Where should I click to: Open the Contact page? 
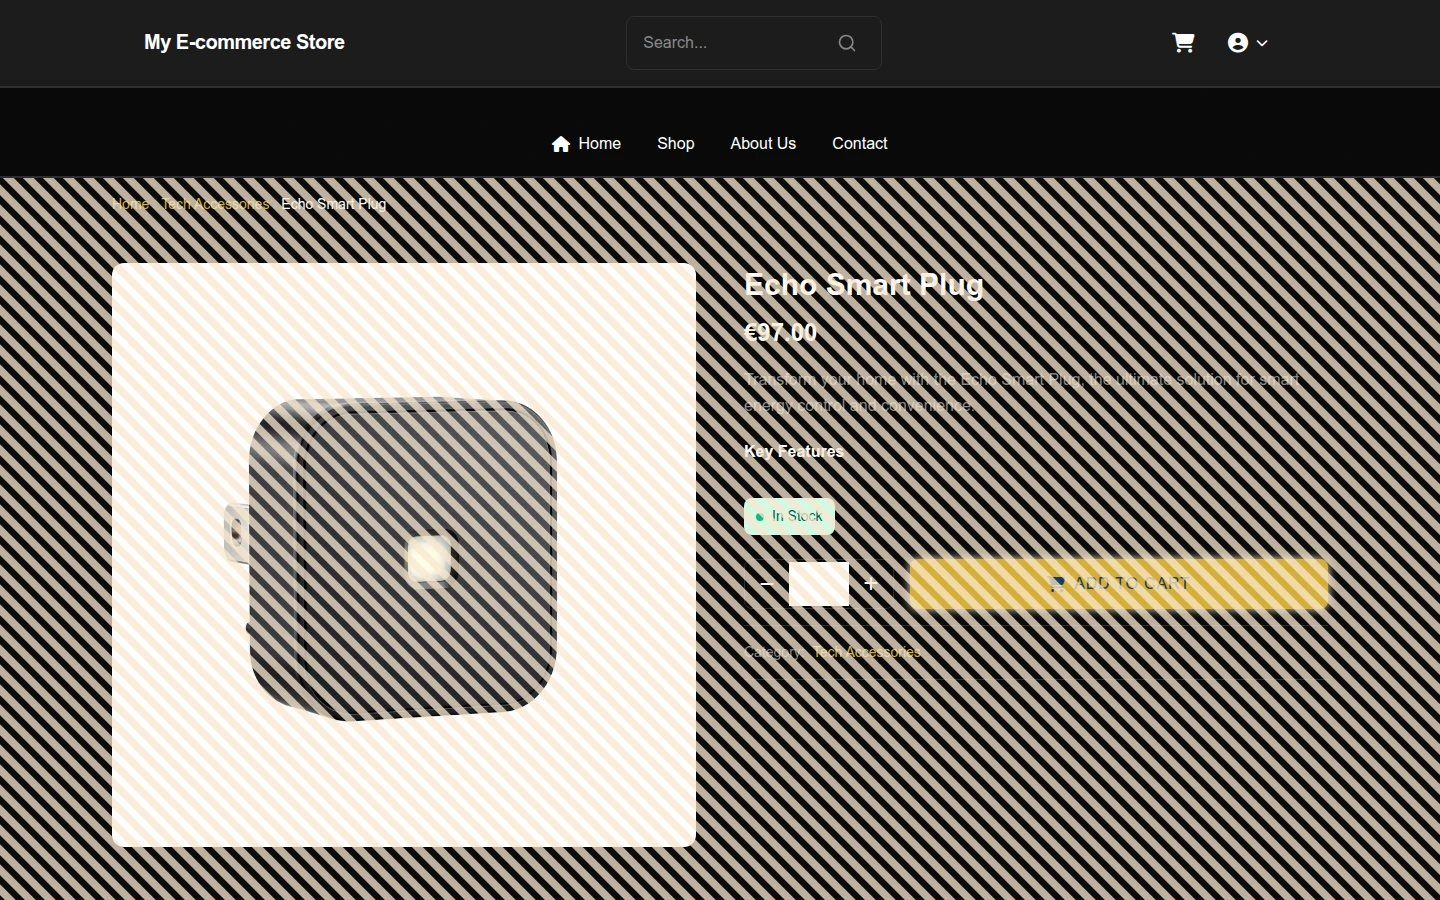tap(860, 144)
